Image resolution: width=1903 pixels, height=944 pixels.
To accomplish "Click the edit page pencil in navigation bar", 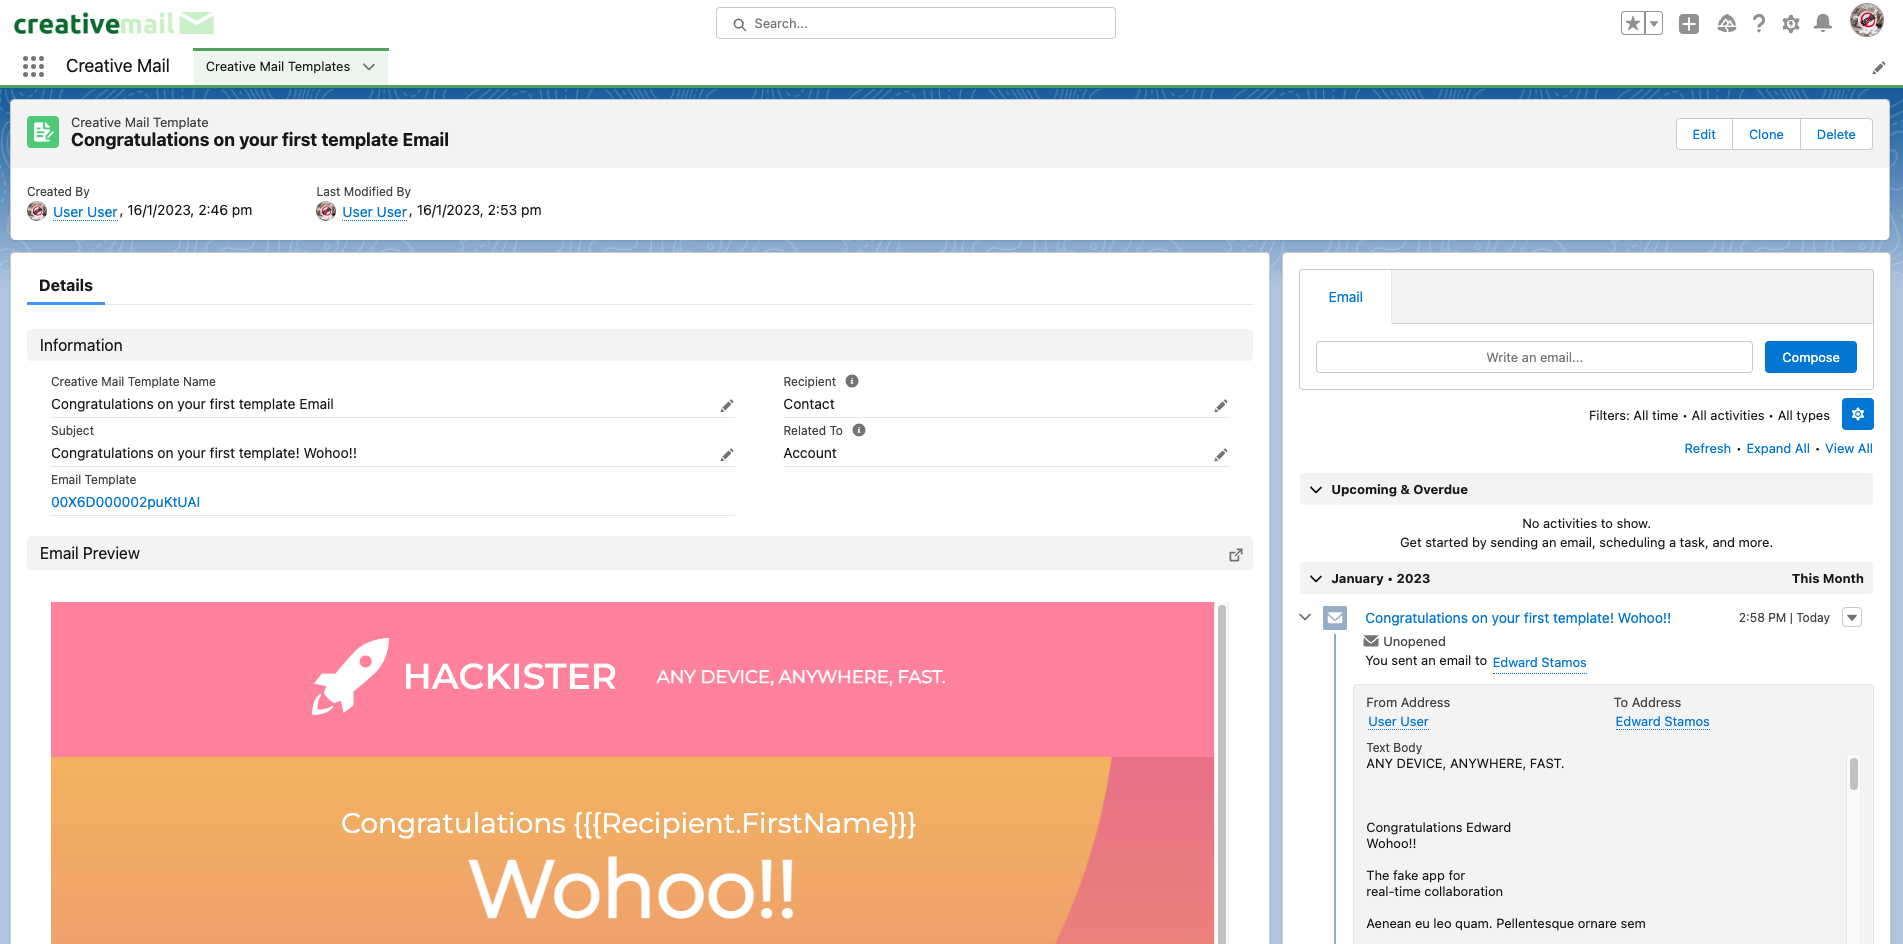I will [x=1879, y=67].
